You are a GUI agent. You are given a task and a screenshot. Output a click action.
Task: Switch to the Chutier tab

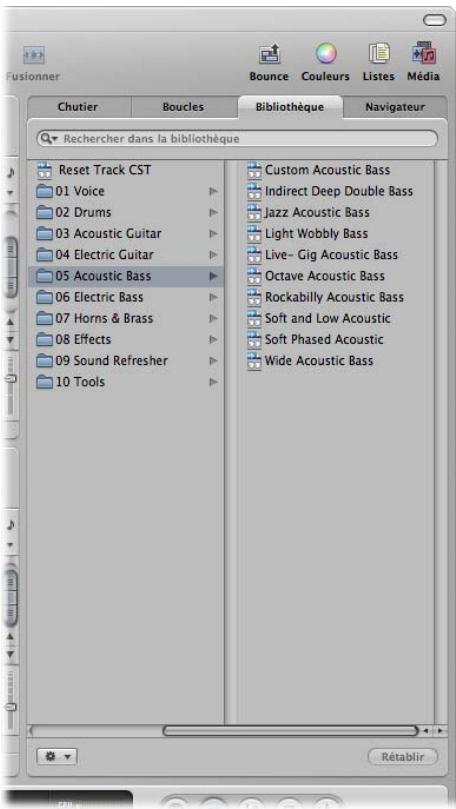tap(78, 107)
